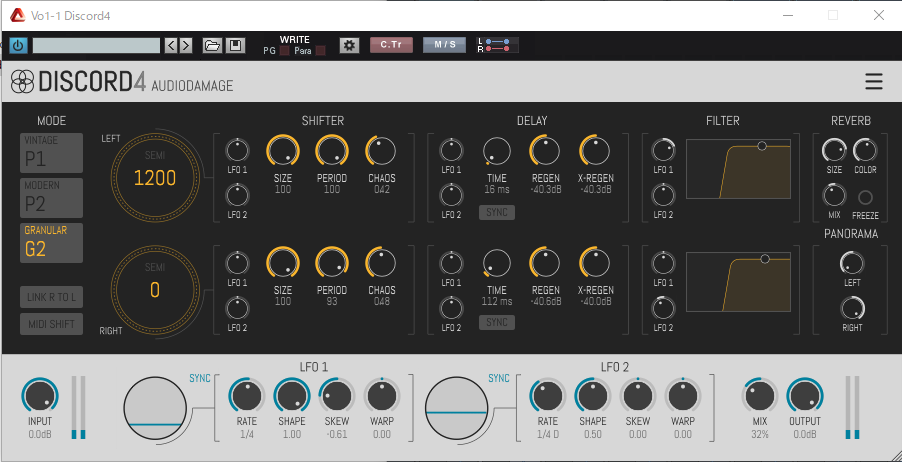The height and width of the screenshot is (462, 902).
Task: Click LFO 2 RATE knob
Action: [x=548, y=396]
